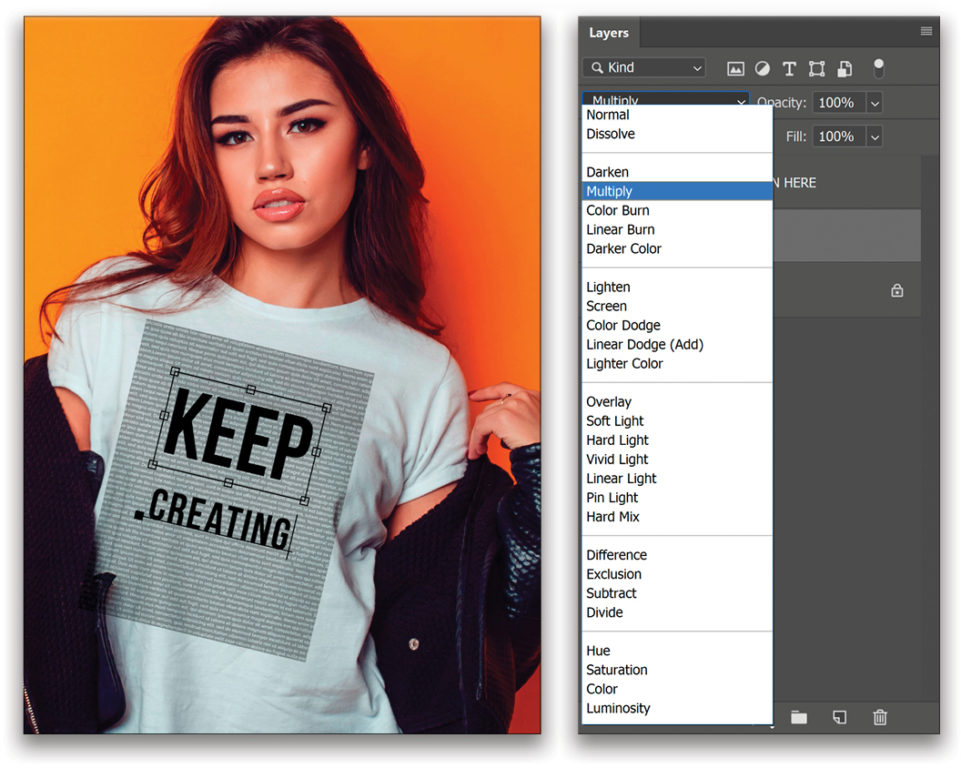Screen dimensions: 961x768
Task: Delete the layer using trash icon
Action: (x=880, y=717)
